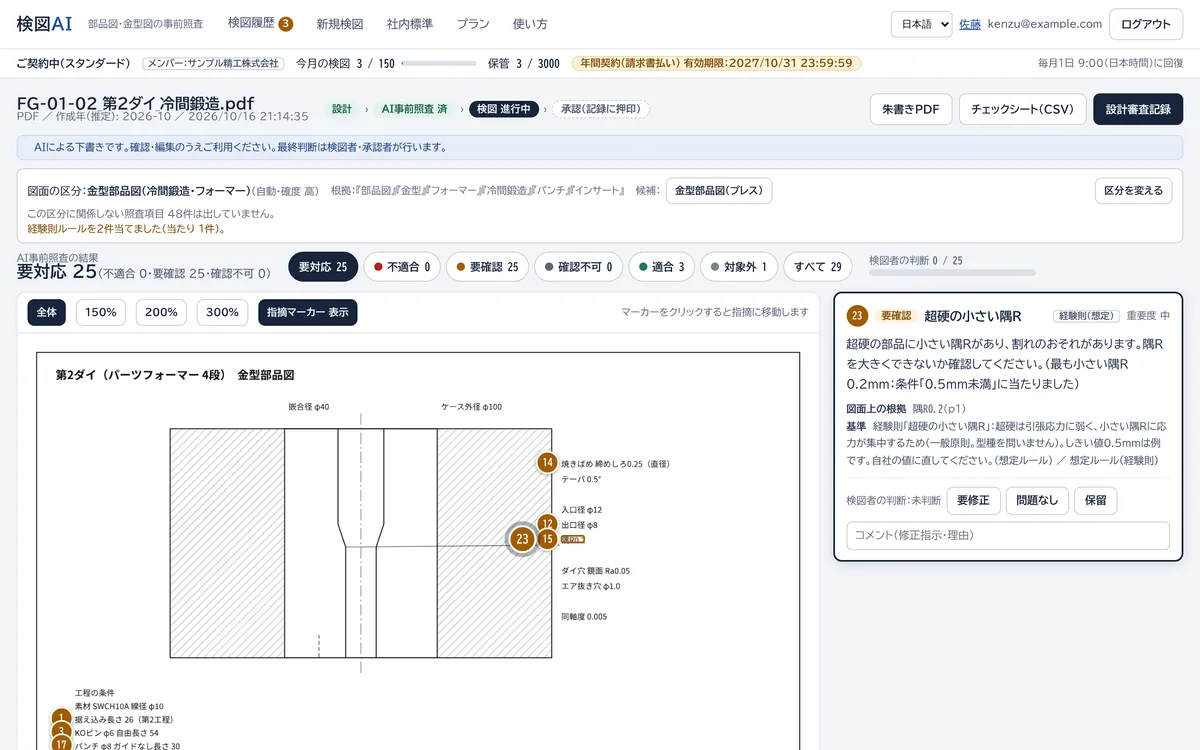This screenshot has width=1200, height=750.
Task: Click the 素材 SWCH10A 線径 φ10 note
Action: click(119, 706)
